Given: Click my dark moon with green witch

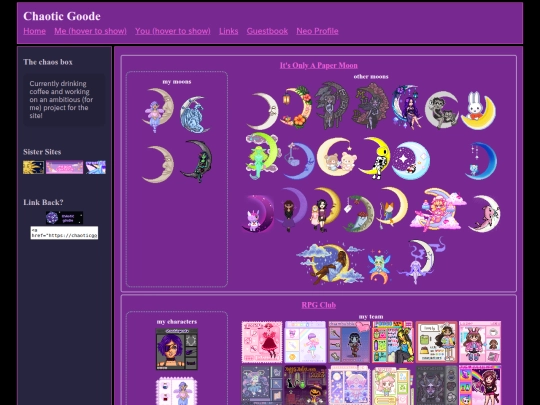Looking at the screenshot, I should click(x=196, y=160).
